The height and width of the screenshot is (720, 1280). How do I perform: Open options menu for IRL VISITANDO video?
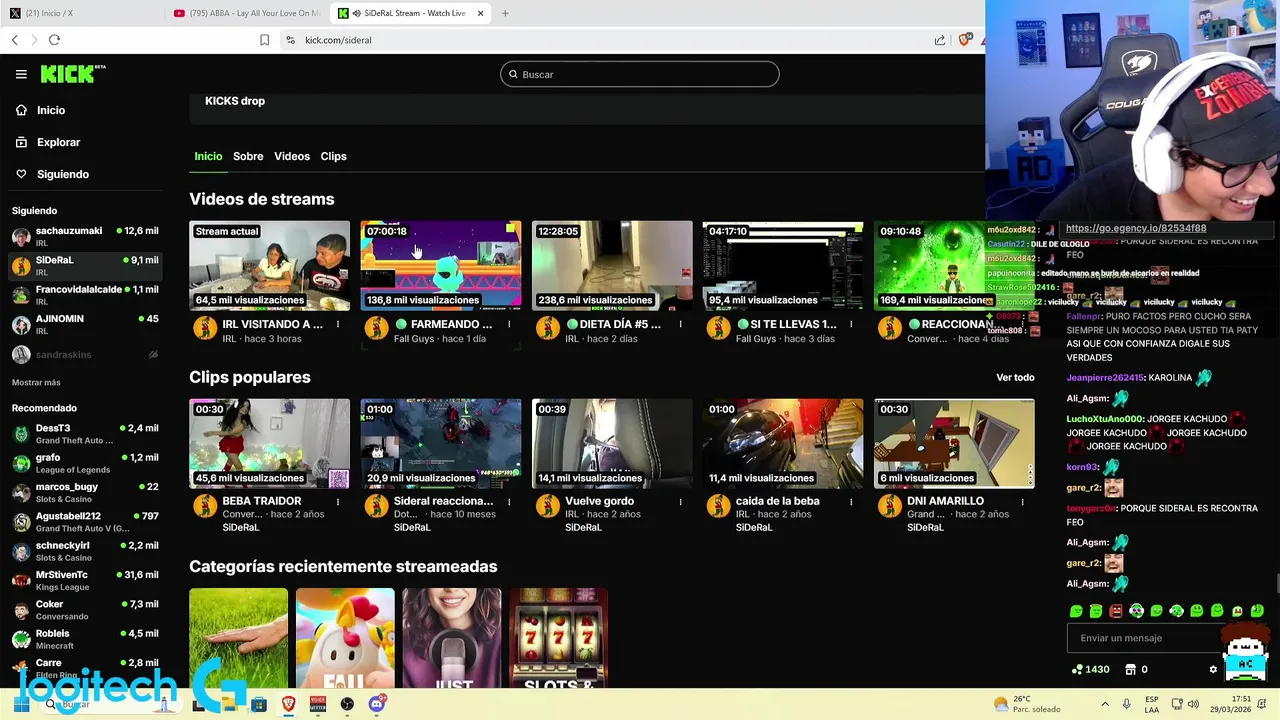click(x=338, y=324)
